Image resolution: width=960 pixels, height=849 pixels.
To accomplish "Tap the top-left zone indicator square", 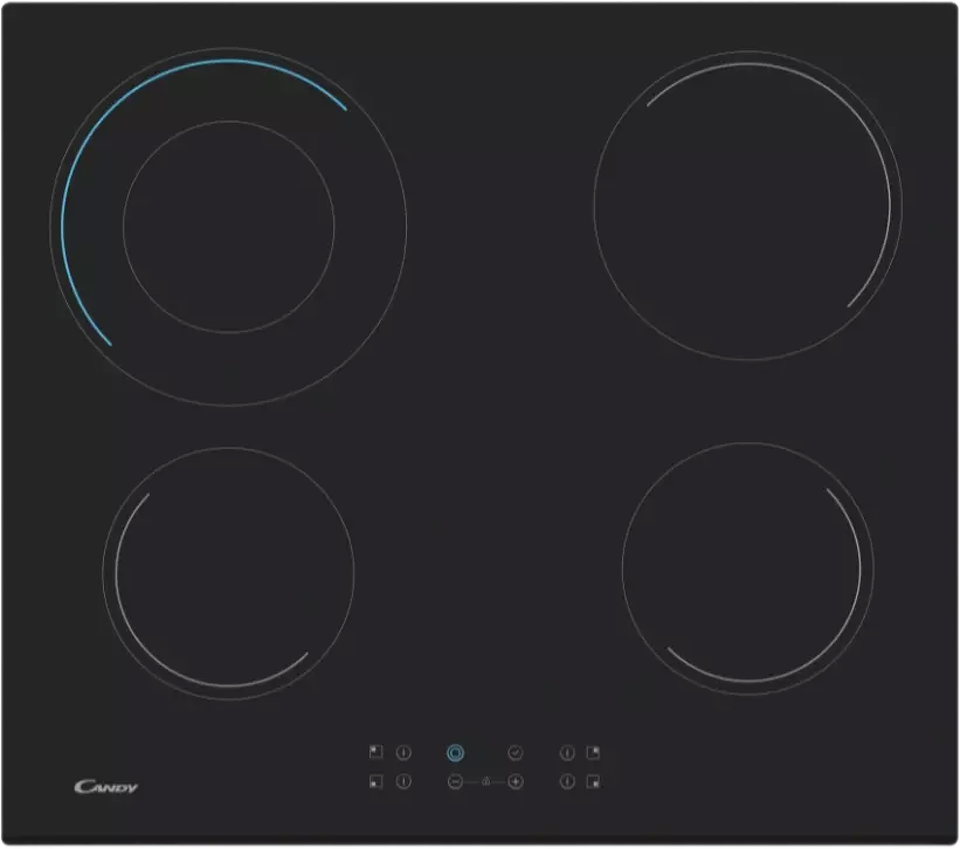I will (x=376, y=752).
